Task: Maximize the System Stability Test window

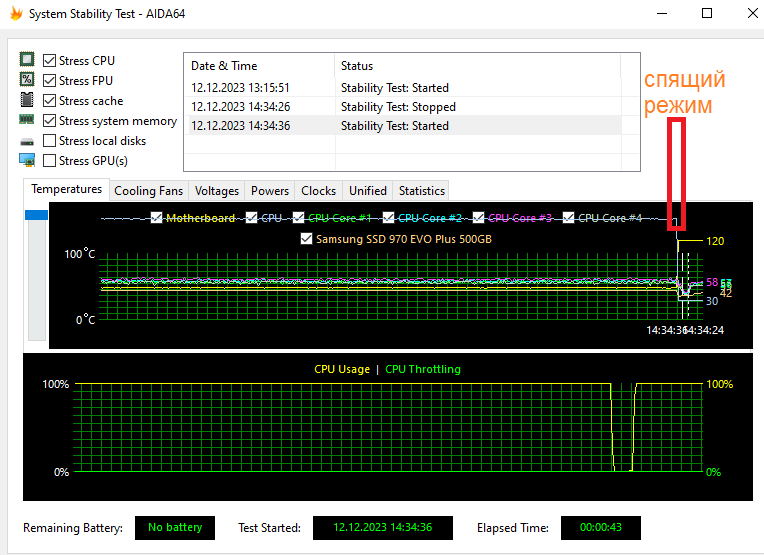Action: [707, 14]
